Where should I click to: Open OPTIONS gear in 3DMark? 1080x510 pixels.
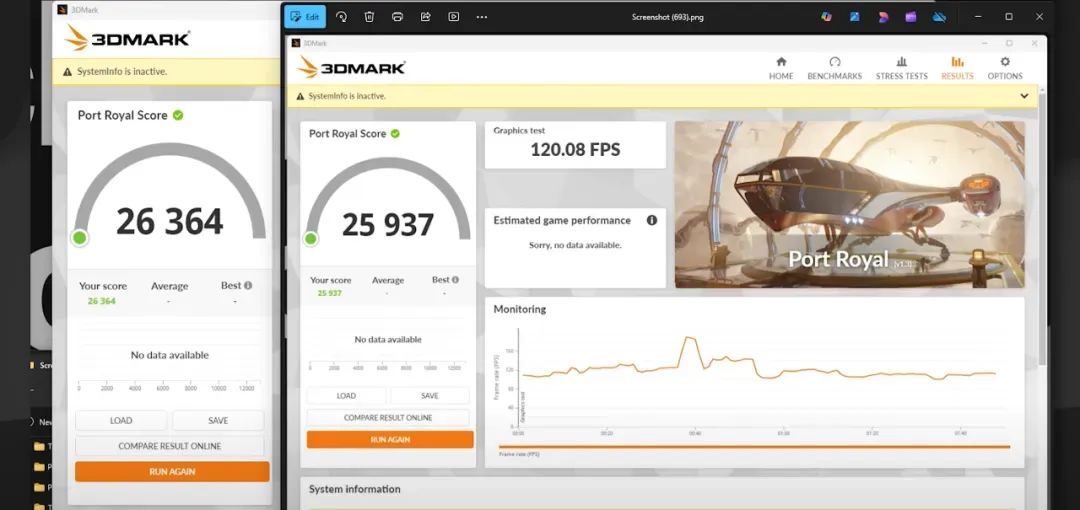point(1005,68)
